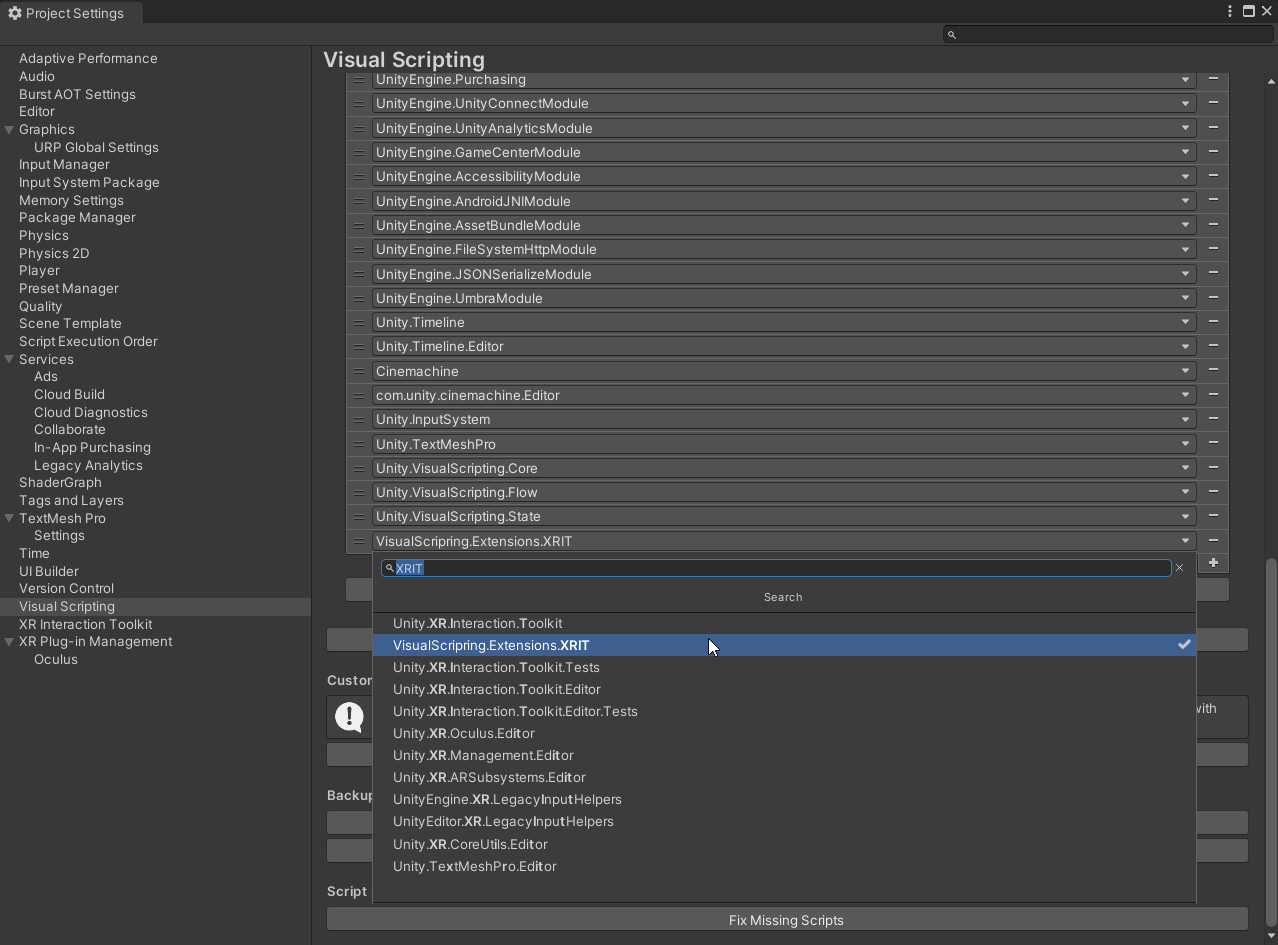1278x945 pixels.
Task: Remove the Unity.TextMeshPro entry via minus icon
Action: [x=1213, y=444]
